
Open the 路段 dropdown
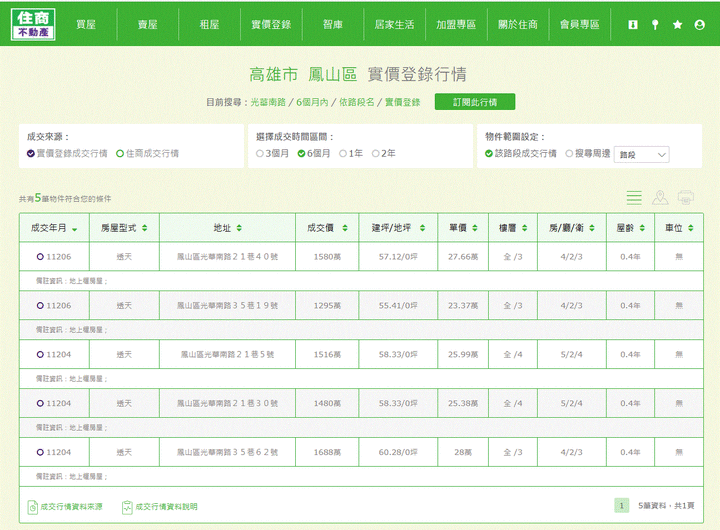pyautogui.click(x=641, y=154)
